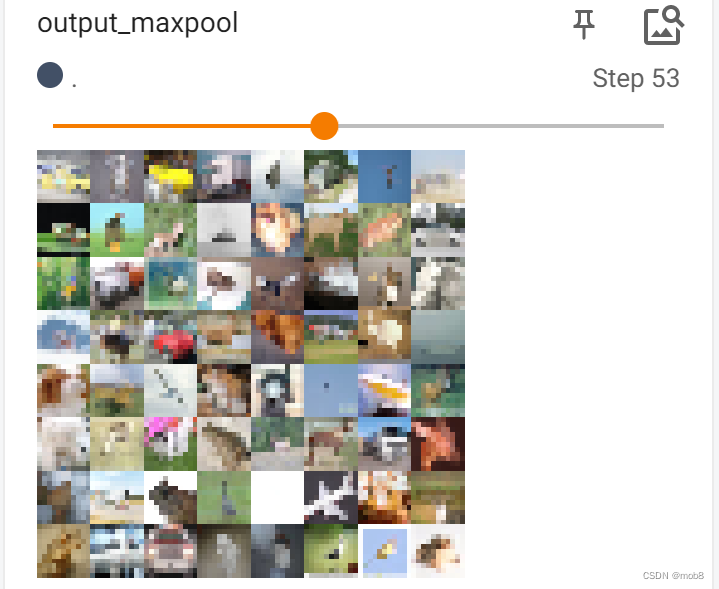Click the orange-red animal on dark tile

pos(438,444)
